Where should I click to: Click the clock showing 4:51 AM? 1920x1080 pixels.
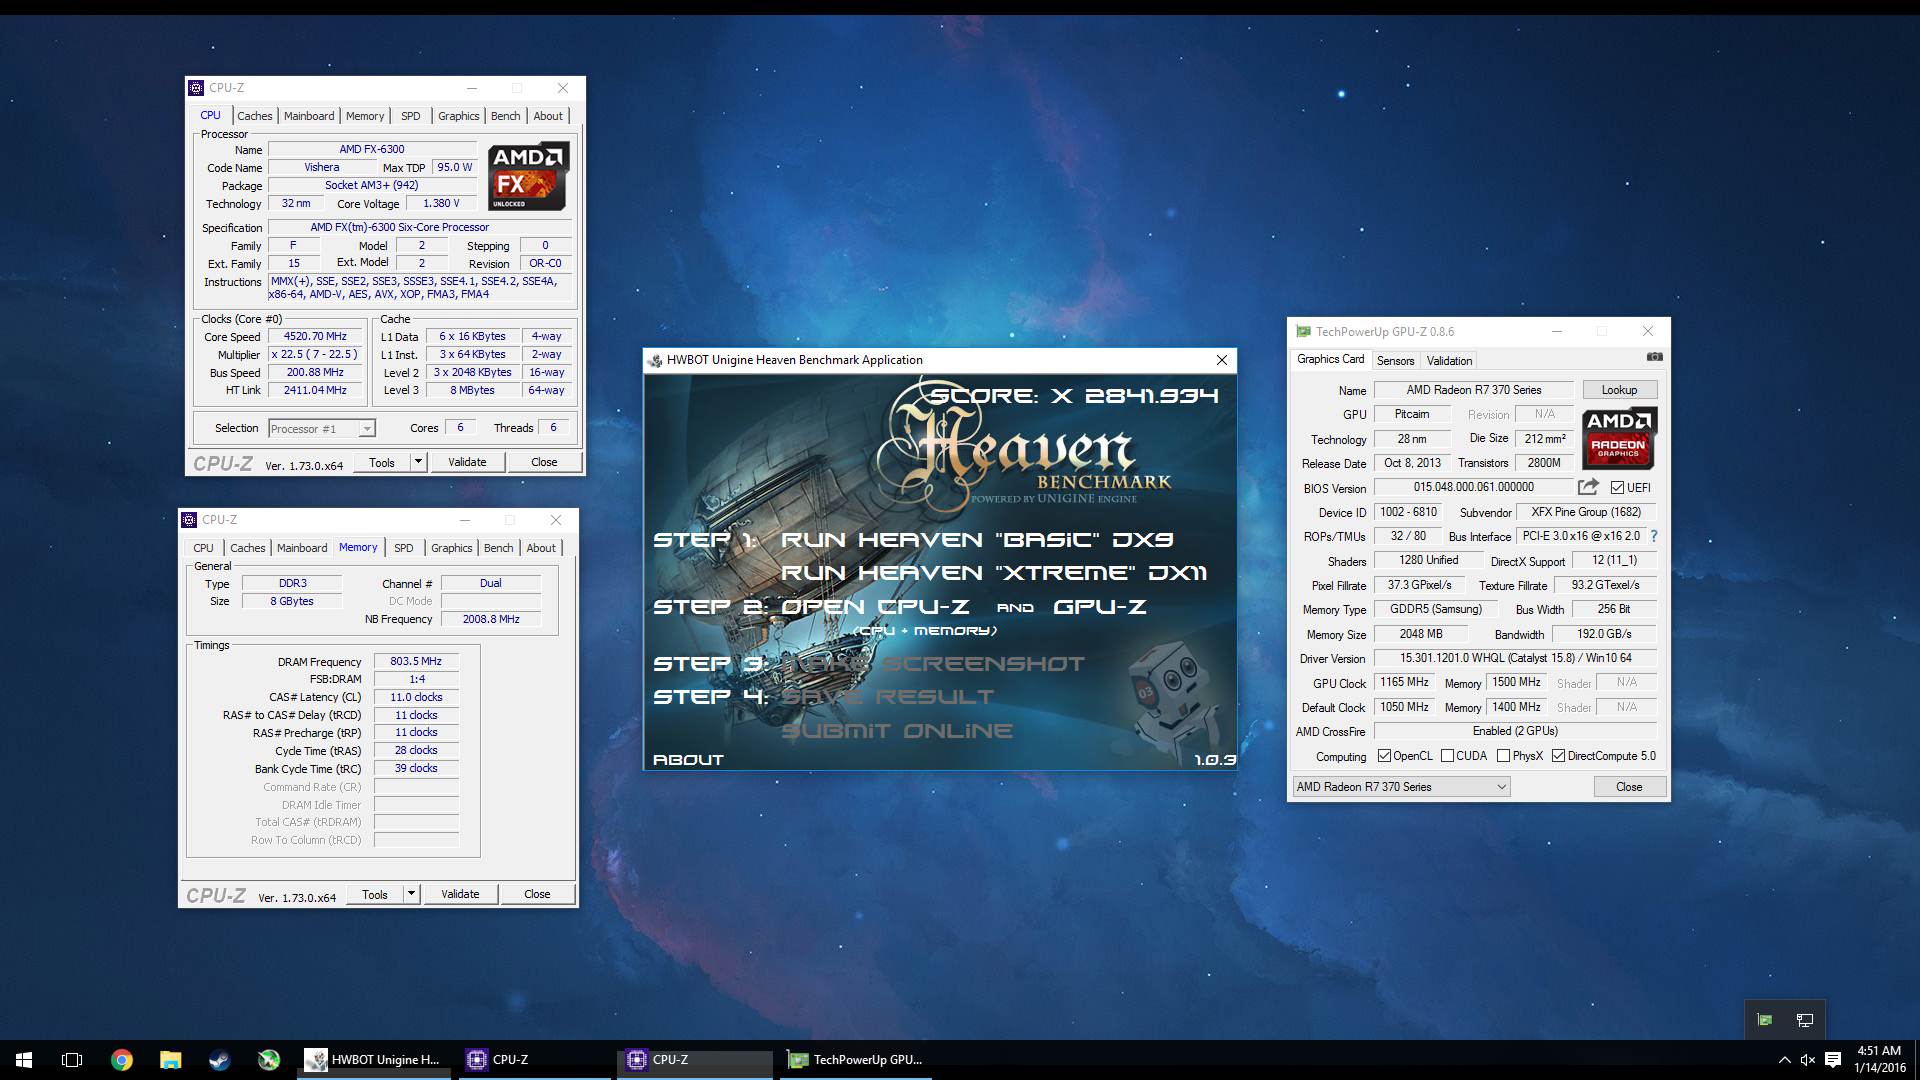[x=1878, y=1051]
